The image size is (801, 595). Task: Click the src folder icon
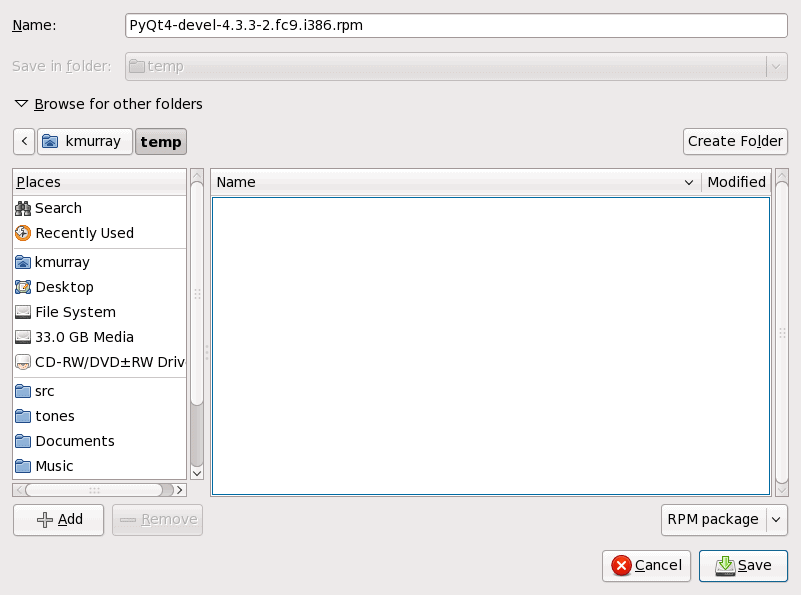[24, 391]
